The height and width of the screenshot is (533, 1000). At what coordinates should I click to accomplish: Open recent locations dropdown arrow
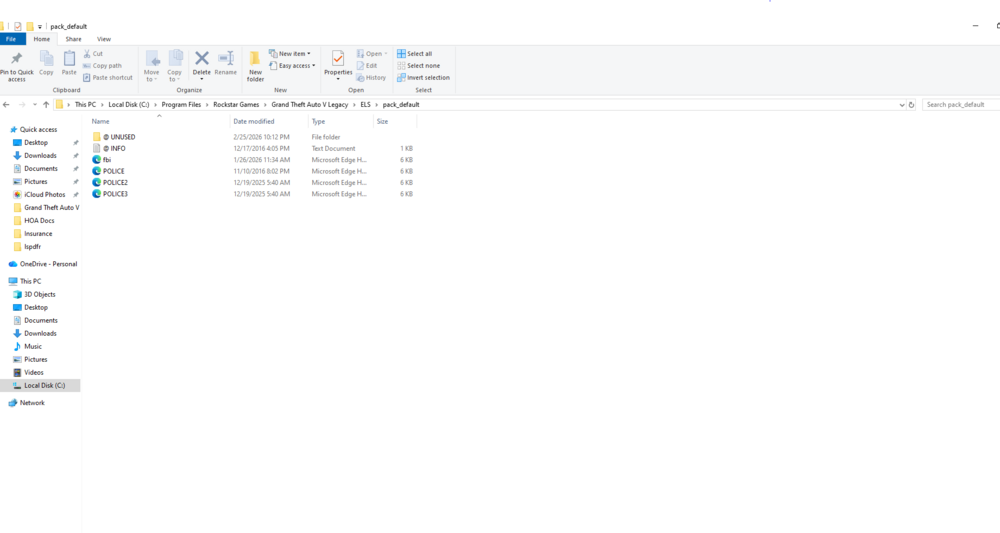point(34,105)
